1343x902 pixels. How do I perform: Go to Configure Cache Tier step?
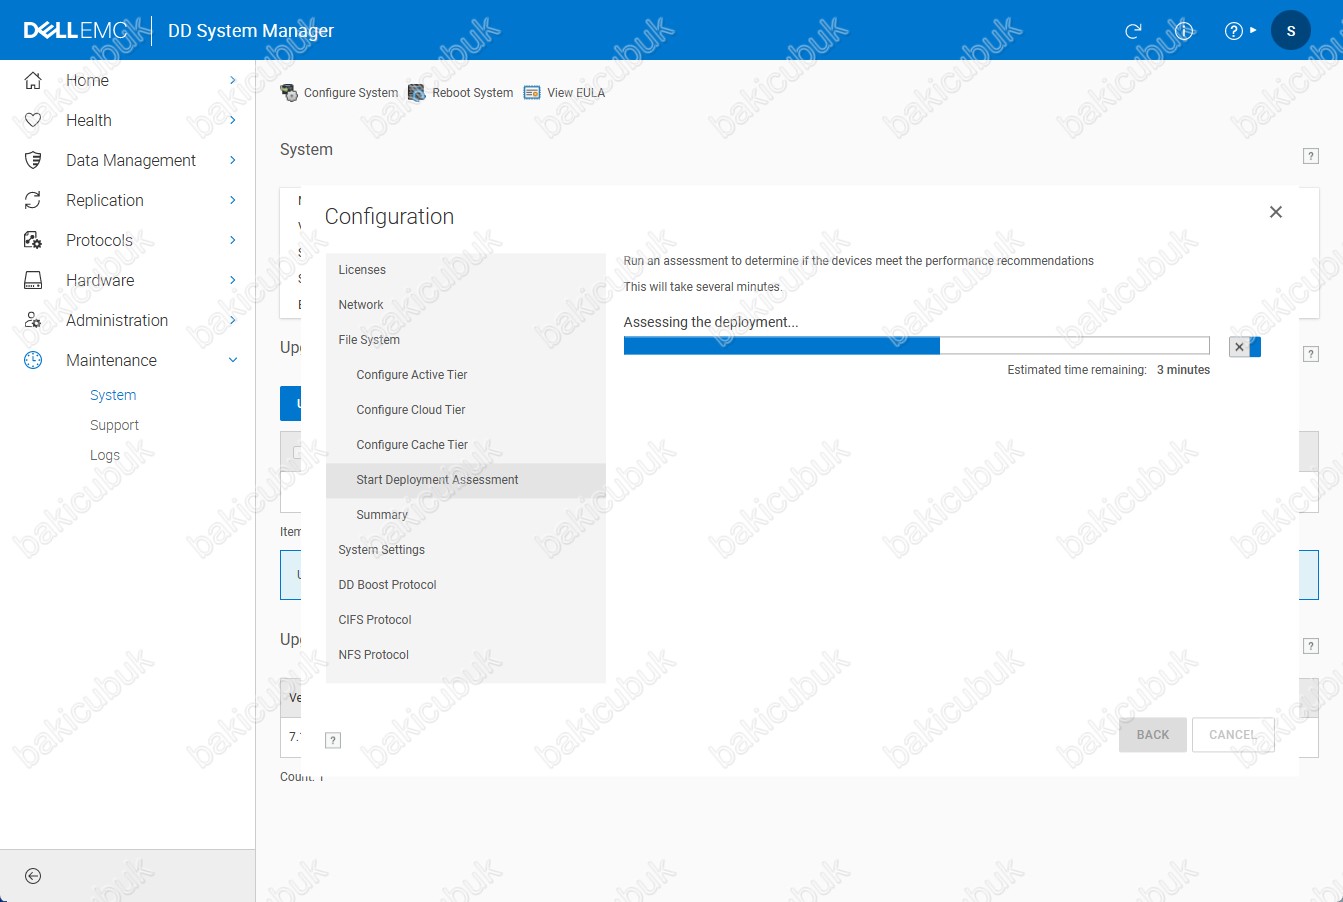click(466, 445)
